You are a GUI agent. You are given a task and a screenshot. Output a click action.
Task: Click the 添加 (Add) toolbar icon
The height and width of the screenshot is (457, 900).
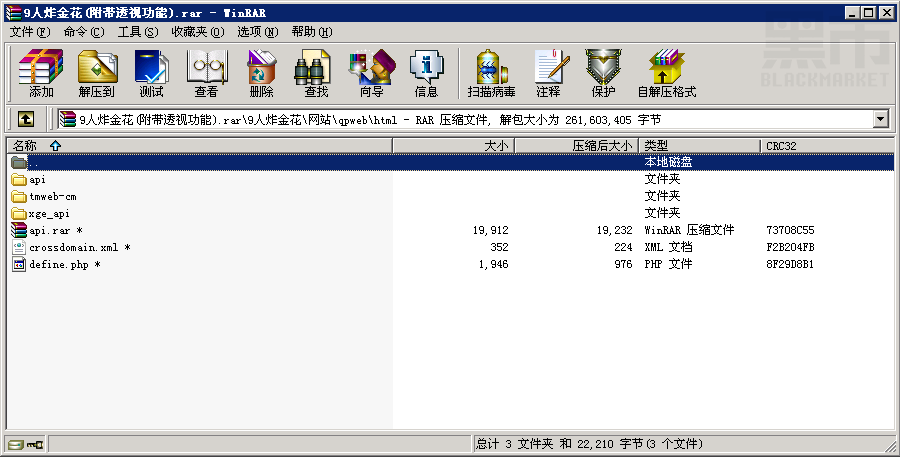tap(41, 73)
